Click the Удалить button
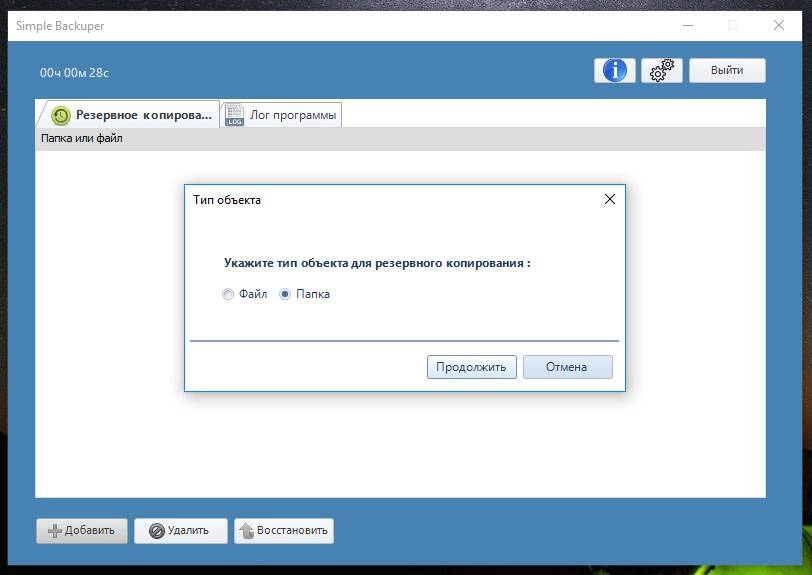 click(x=181, y=531)
